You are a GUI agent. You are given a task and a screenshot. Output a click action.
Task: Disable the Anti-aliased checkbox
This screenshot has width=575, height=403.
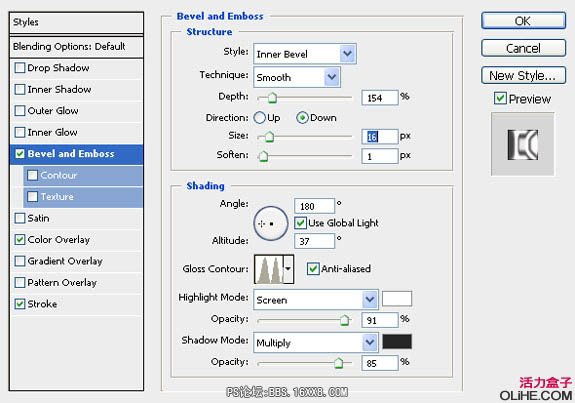tap(313, 268)
